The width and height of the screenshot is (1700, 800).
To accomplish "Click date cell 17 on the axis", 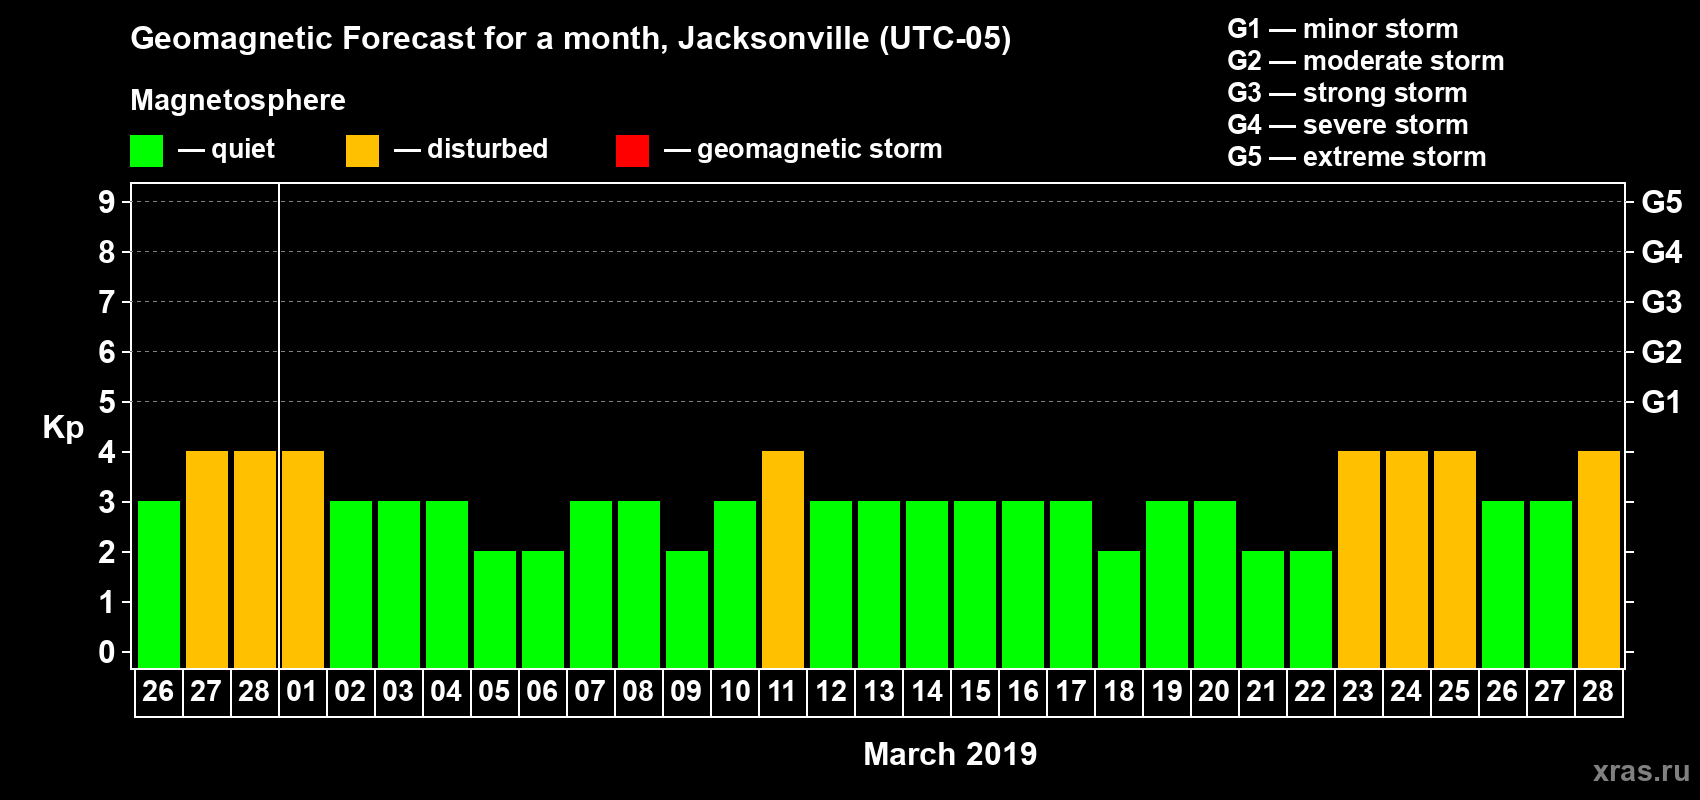I will coord(1070,692).
